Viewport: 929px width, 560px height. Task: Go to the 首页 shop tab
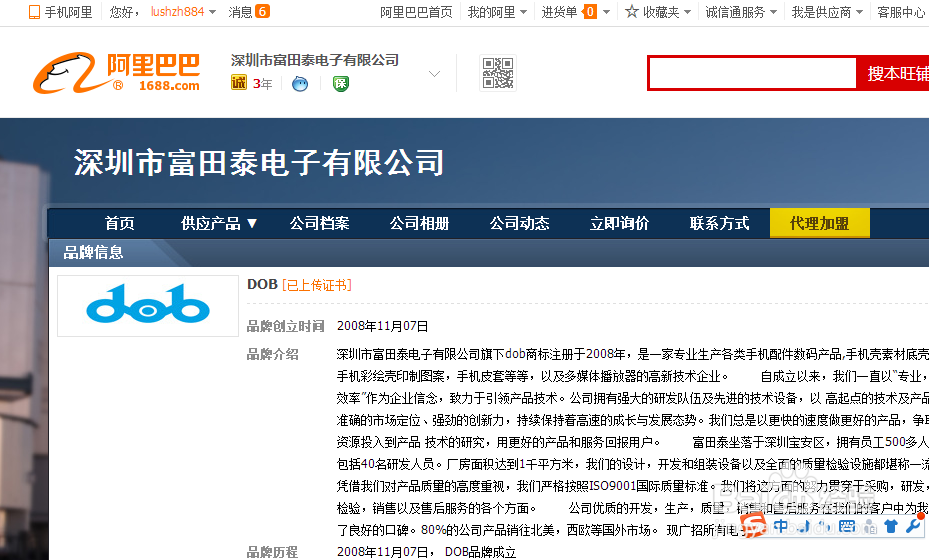pos(120,223)
